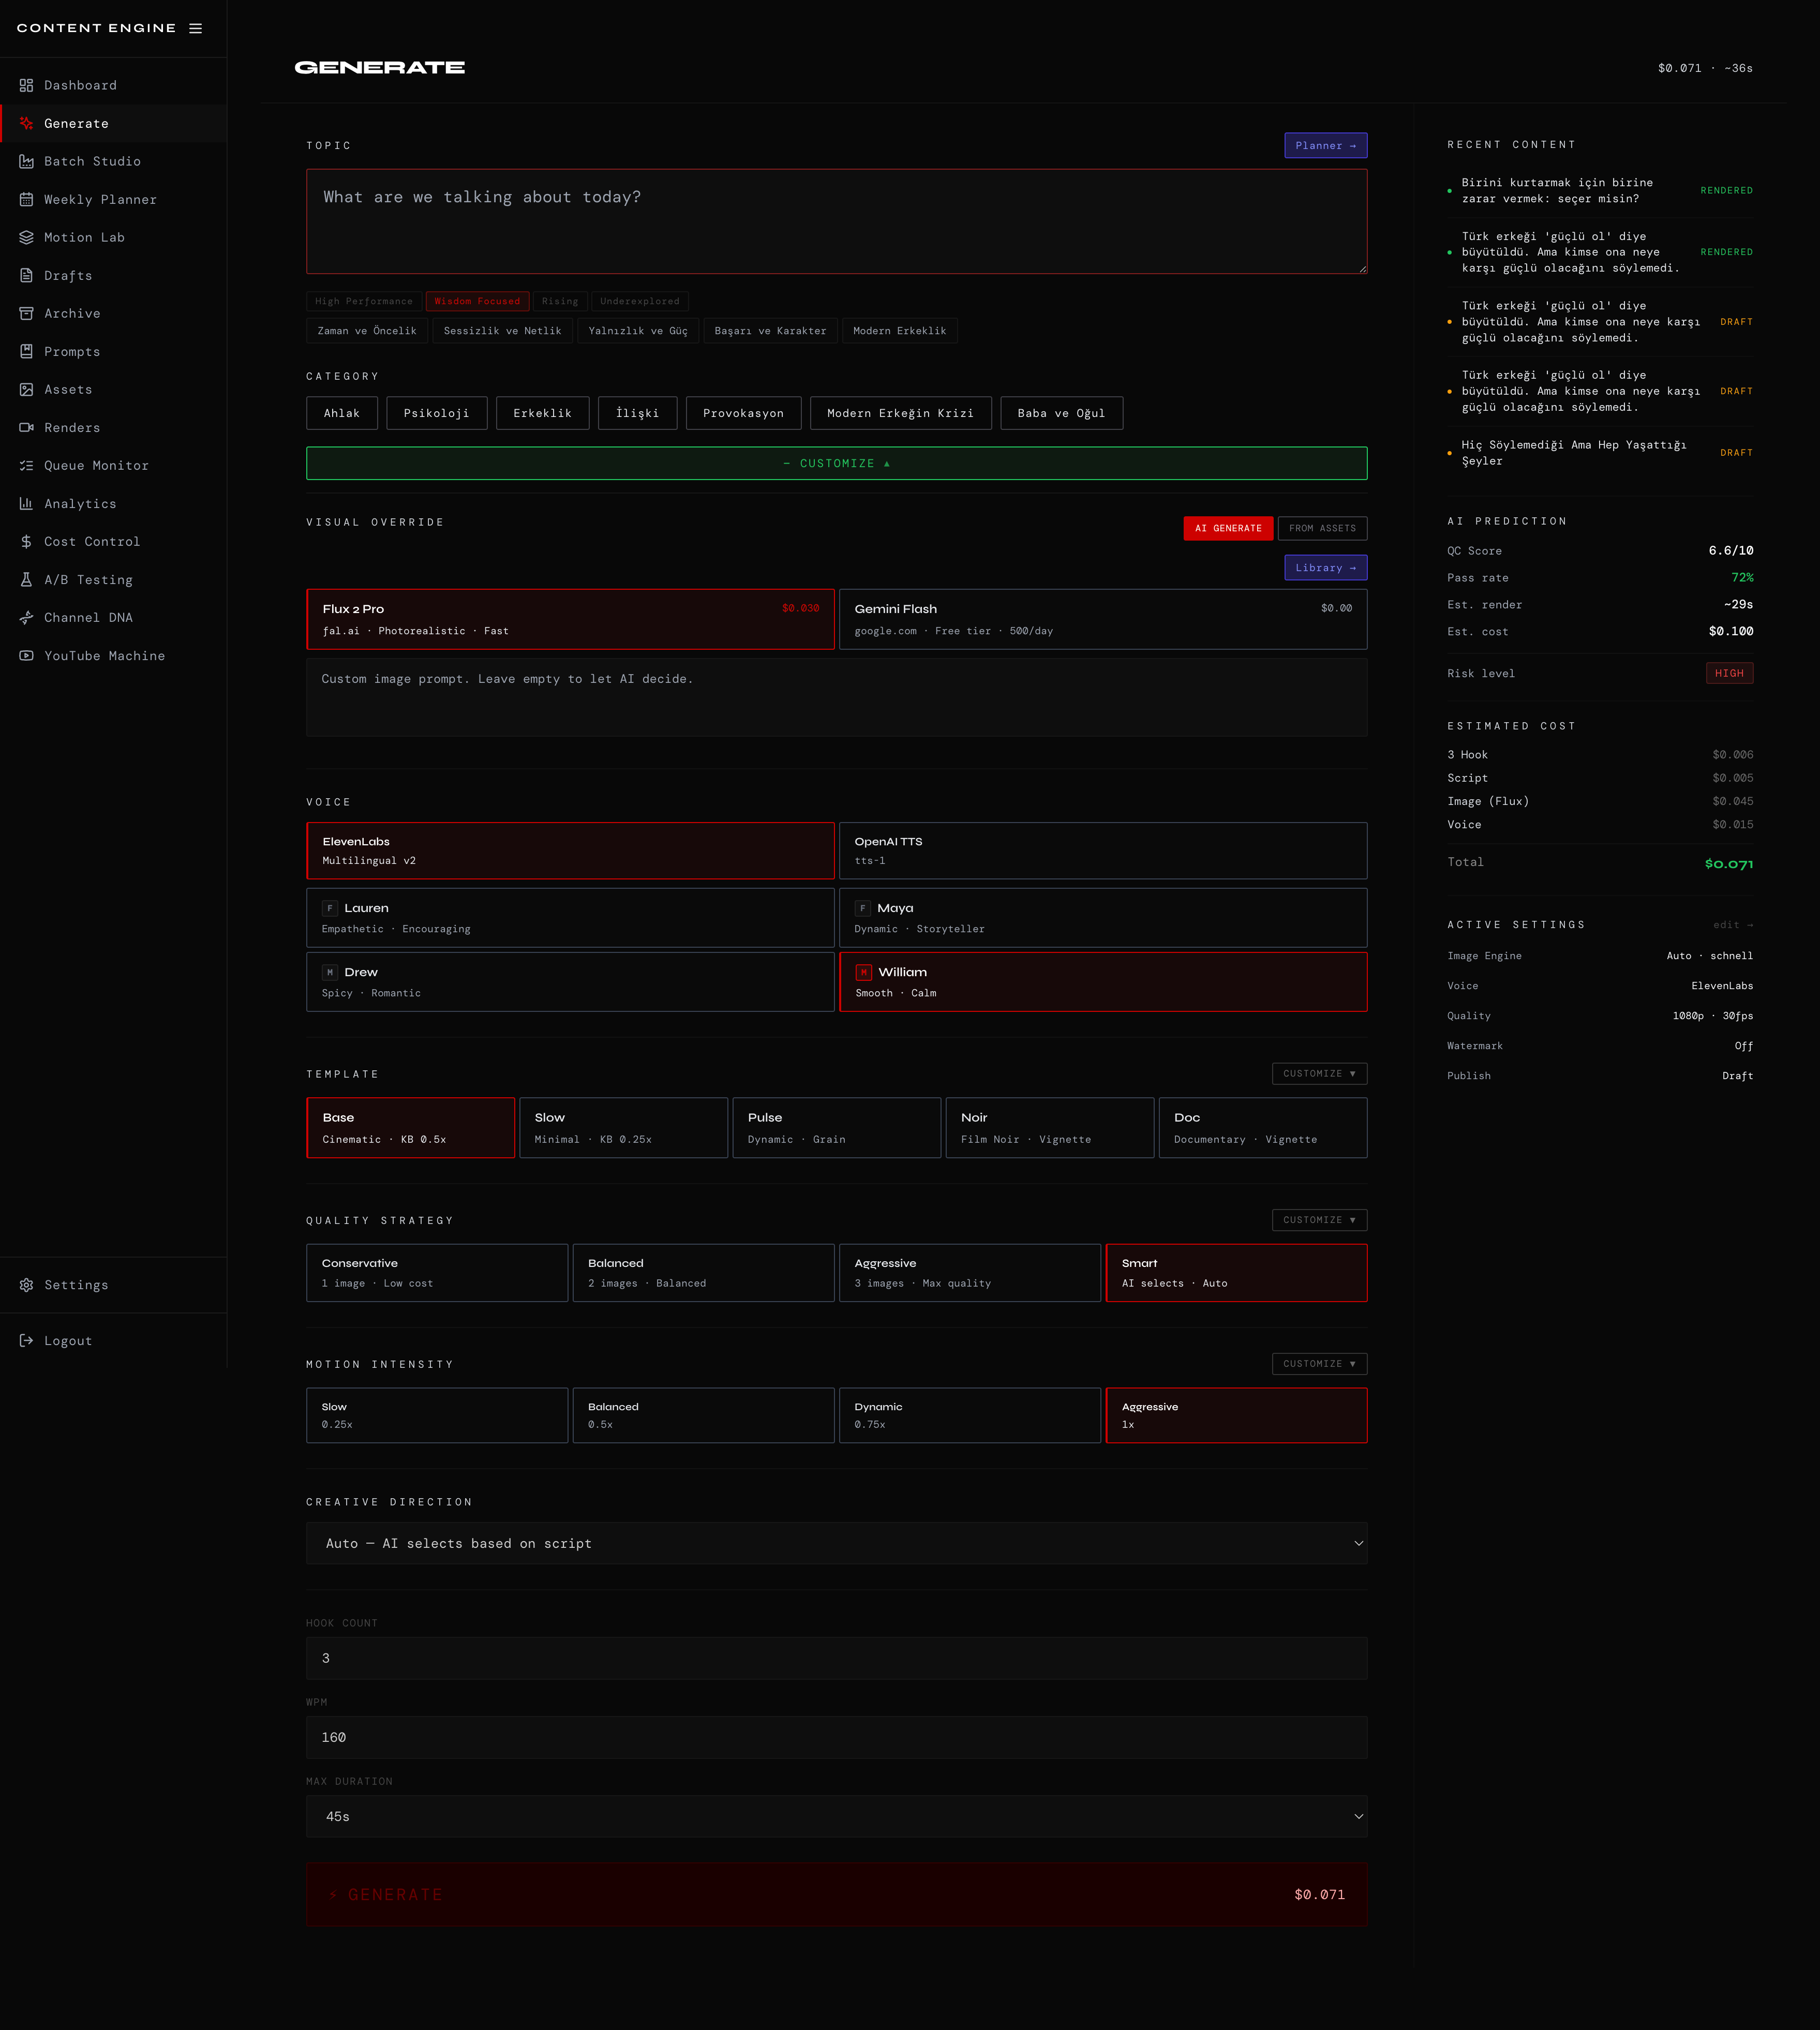Click the Assets image icon
The height and width of the screenshot is (2030, 1820).
click(x=27, y=389)
